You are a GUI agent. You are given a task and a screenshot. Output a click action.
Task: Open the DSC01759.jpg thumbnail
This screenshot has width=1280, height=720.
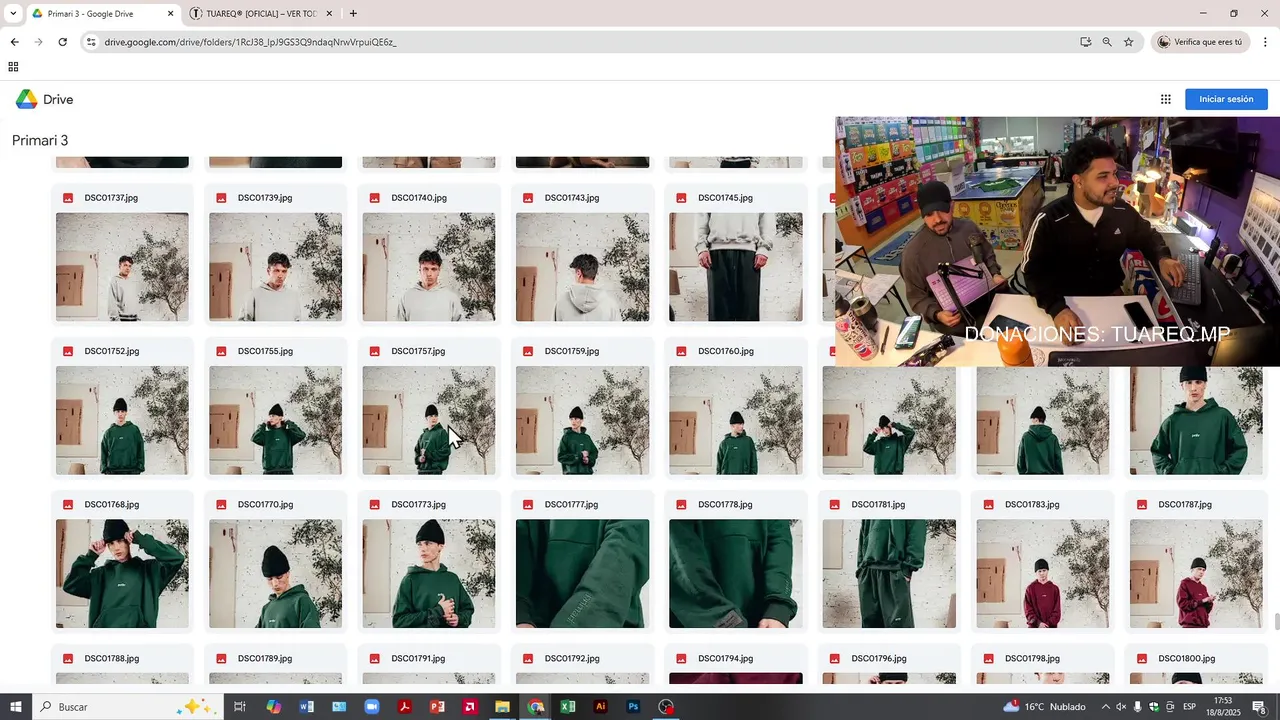582,420
